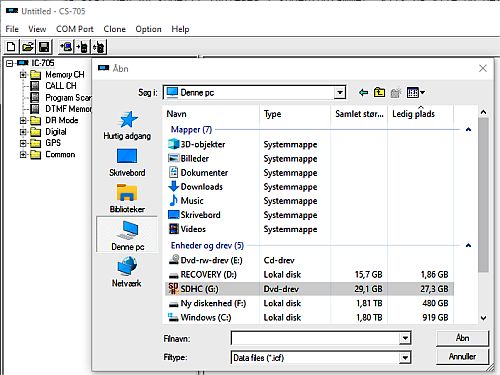Image resolution: width=500 pixels, height=375 pixels.
Task: Sort by Ledig plads column header
Action: pos(420,114)
